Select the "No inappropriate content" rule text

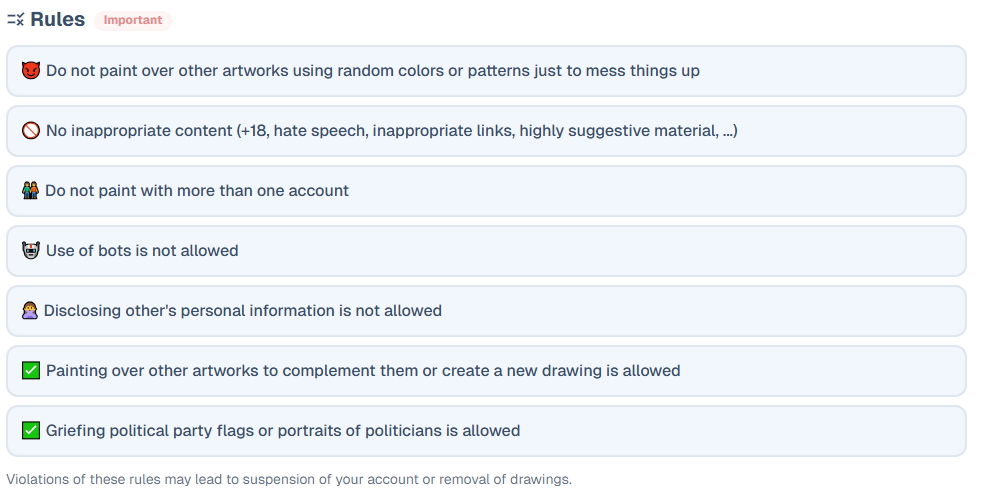coord(391,131)
